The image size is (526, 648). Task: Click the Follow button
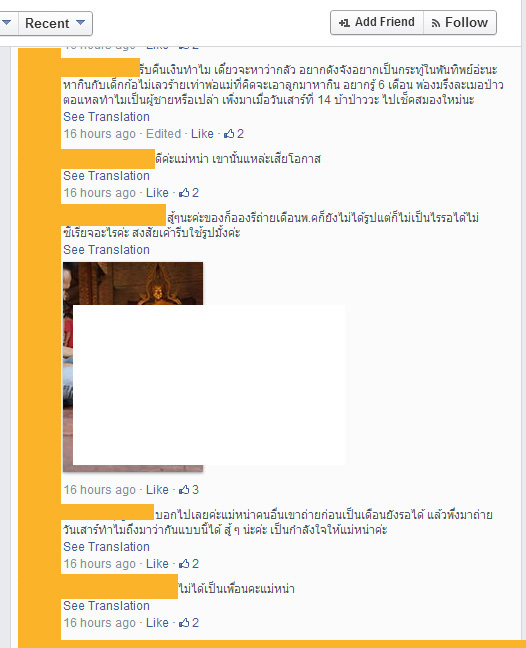coord(459,22)
